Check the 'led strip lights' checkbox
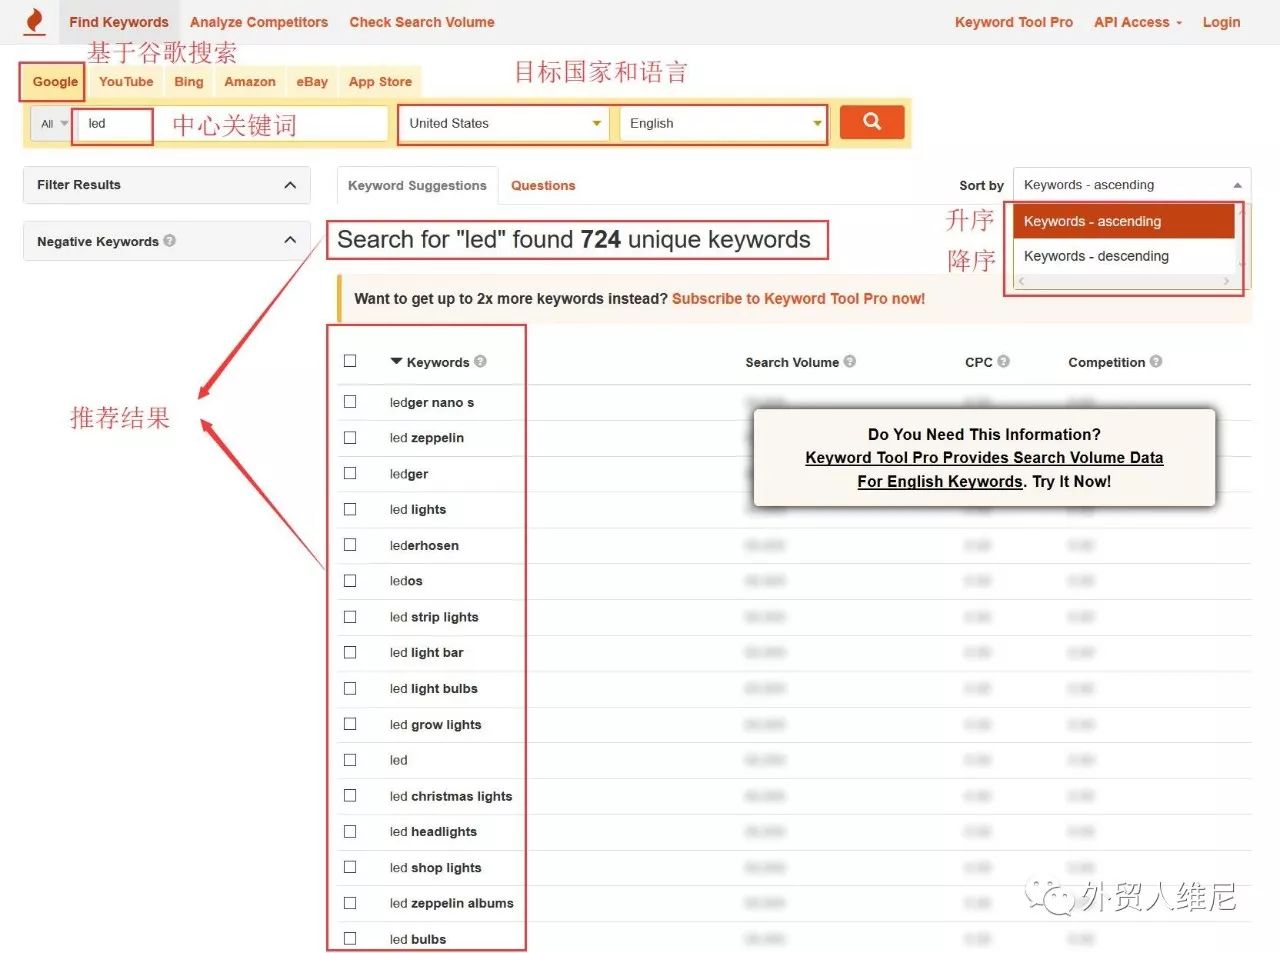1280x953 pixels. tap(350, 617)
